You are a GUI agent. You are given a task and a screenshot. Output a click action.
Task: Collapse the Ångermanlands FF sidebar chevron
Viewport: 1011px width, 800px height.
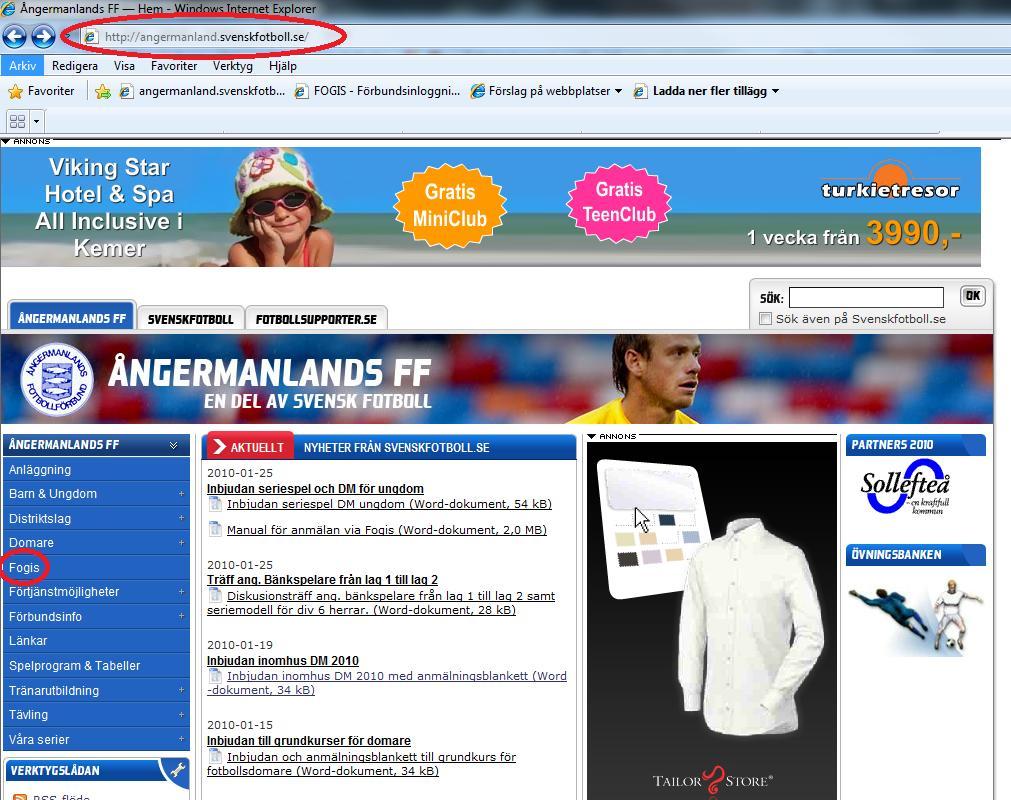point(173,445)
